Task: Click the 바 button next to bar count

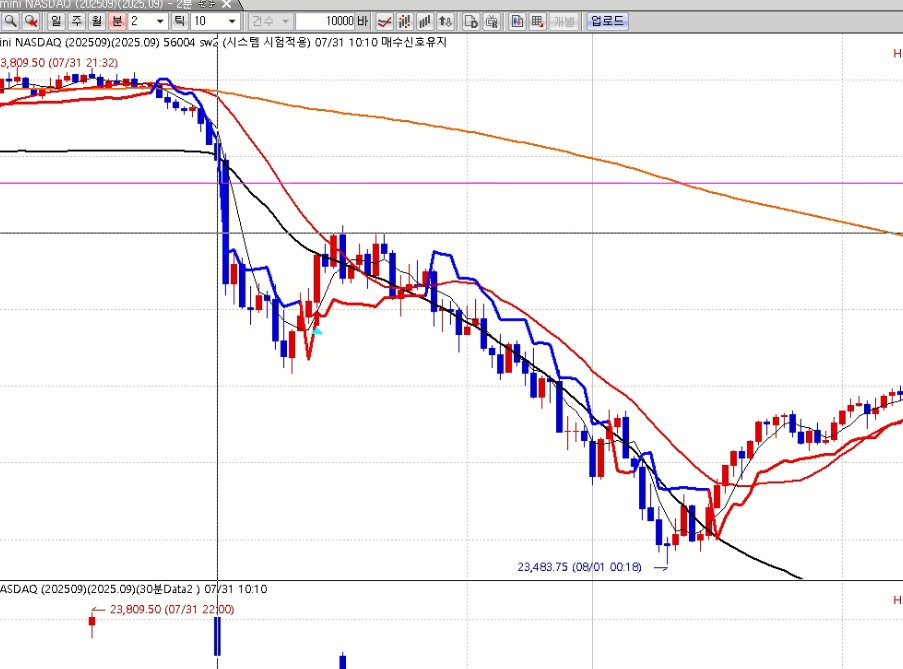Action: coord(362,21)
